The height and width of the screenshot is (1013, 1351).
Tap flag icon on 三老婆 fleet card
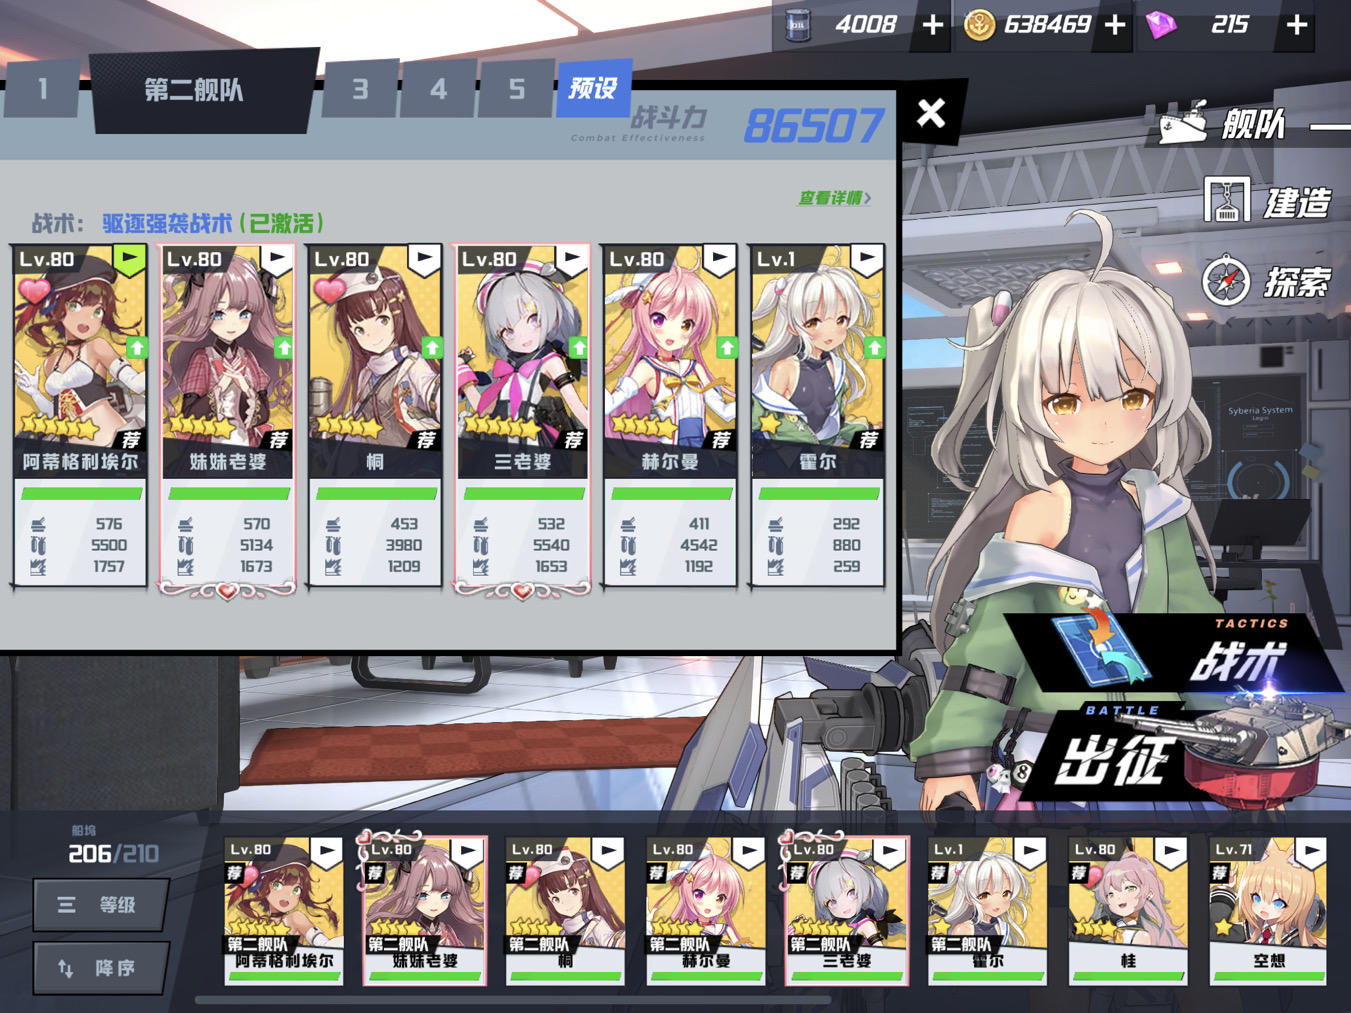point(571,260)
